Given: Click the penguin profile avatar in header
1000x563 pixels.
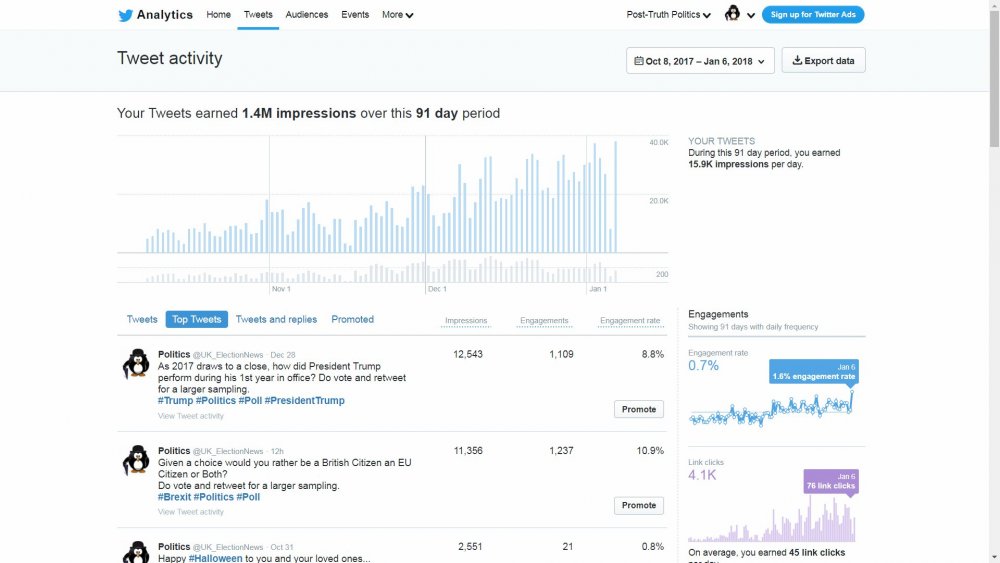Looking at the screenshot, I should [x=733, y=14].
